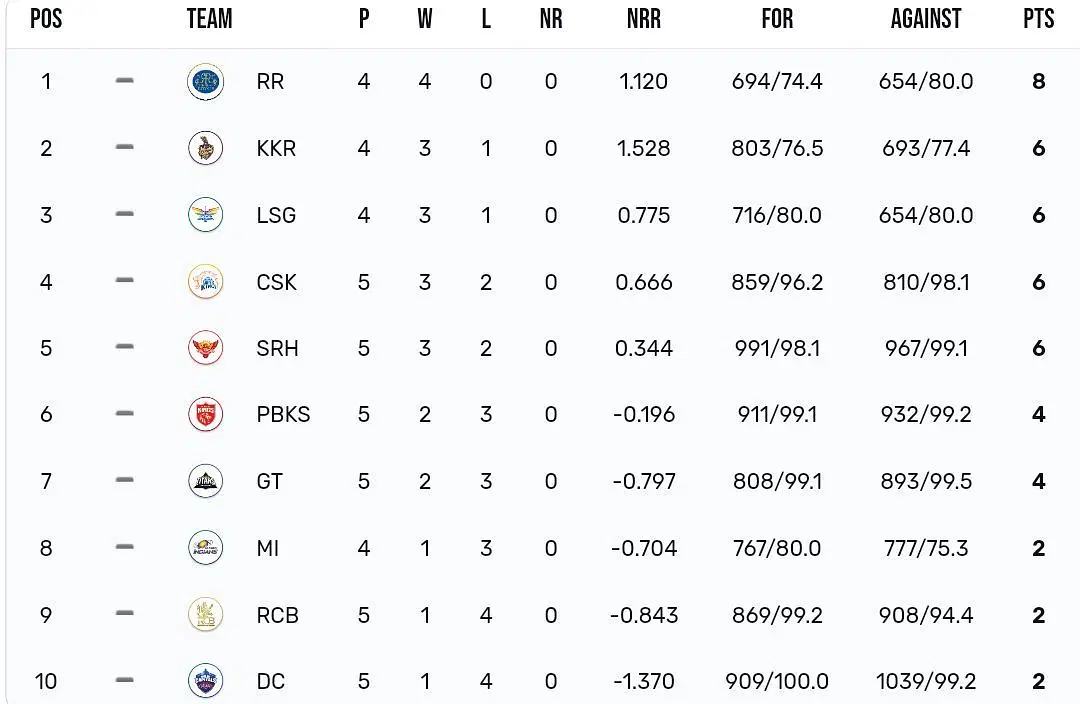
Task: Open the Mumbai Indians logo
Action: (205, 548)
